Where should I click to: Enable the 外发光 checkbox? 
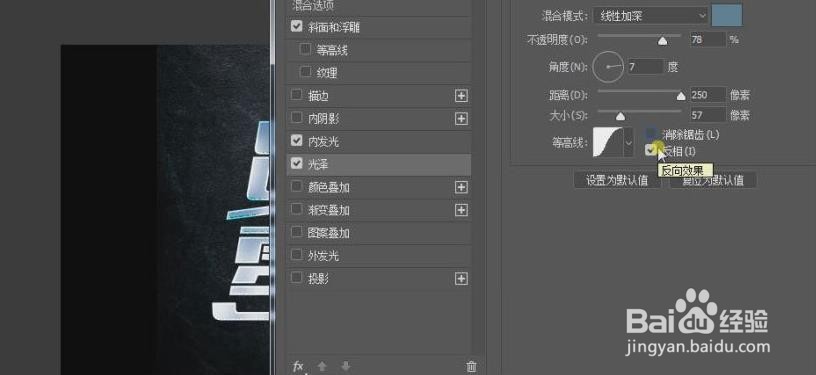point(297,255)
